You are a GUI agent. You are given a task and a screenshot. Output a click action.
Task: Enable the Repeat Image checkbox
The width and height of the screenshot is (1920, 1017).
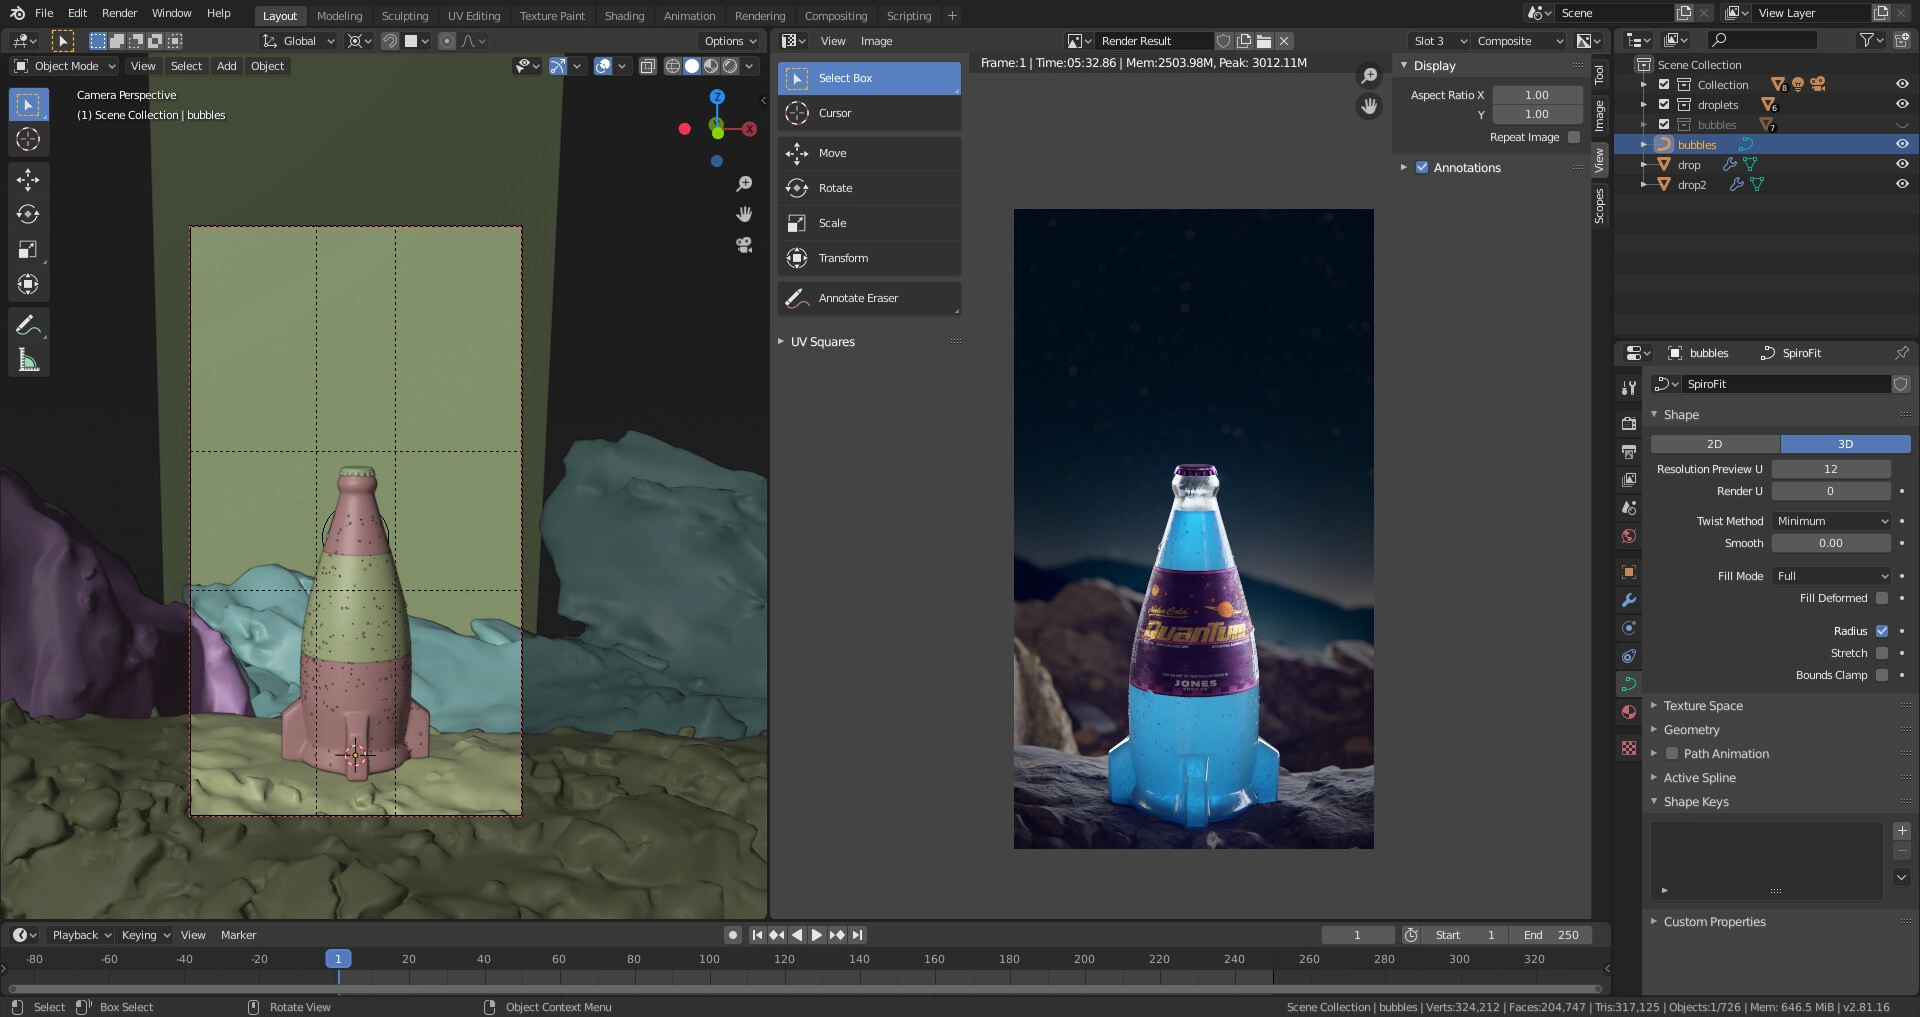[1574, 137]
